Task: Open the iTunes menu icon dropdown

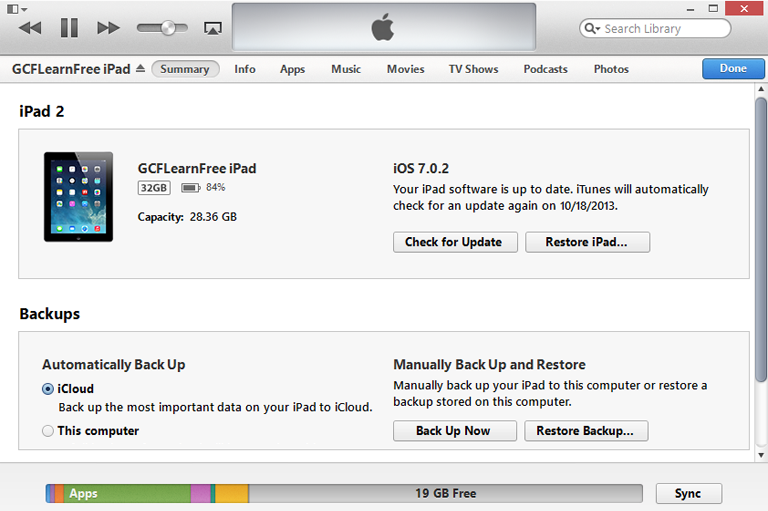Action: (x=17, y=9)
